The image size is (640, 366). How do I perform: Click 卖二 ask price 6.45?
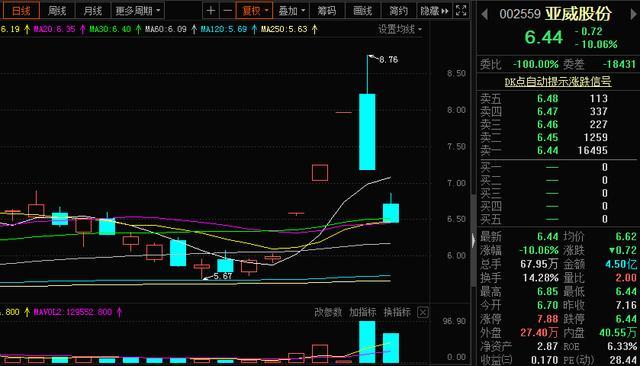[547, 138]
